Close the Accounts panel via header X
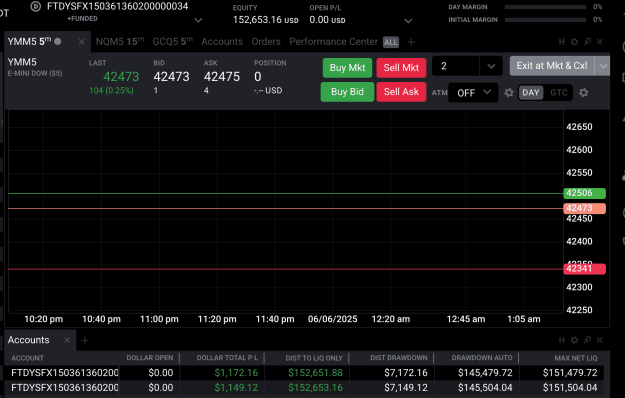Image resolution: width=625 pixels, height=398 pixels. point(599,340)
